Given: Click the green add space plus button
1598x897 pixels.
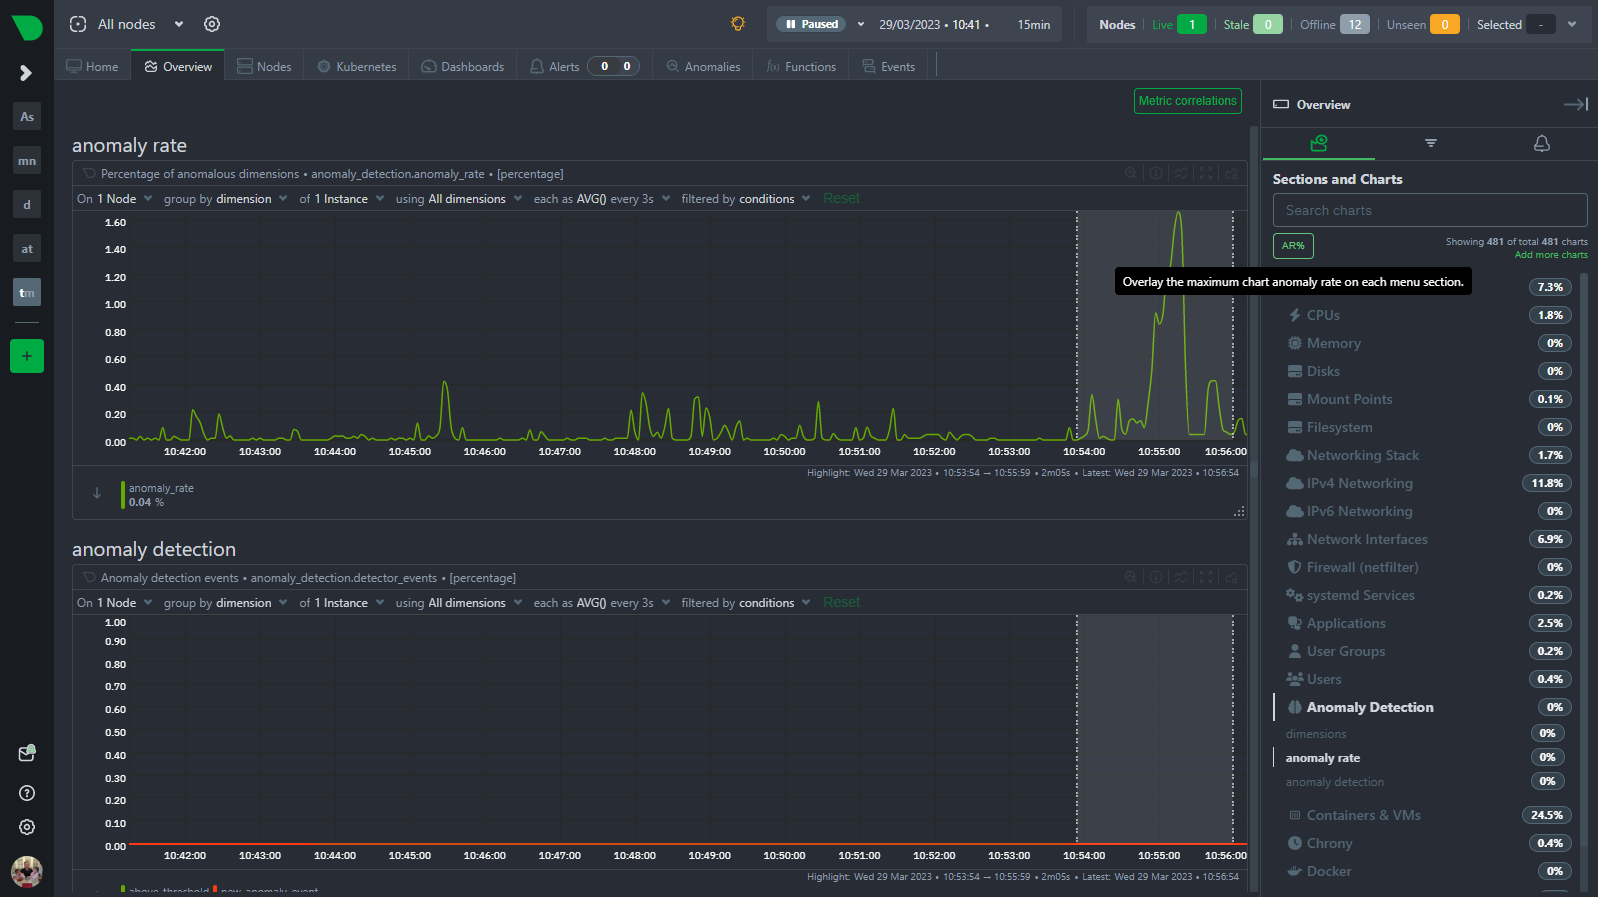Looking at the screenshot, I should pos(27,356).
